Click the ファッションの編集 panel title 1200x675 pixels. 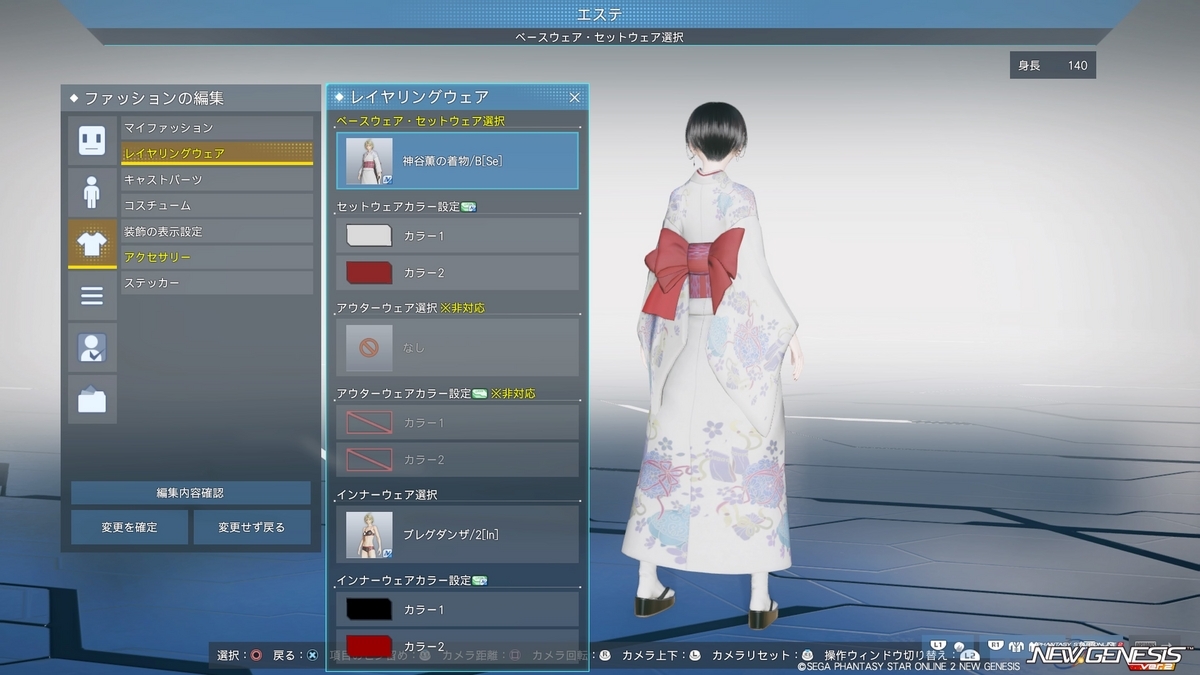click(x=154, y=98)
